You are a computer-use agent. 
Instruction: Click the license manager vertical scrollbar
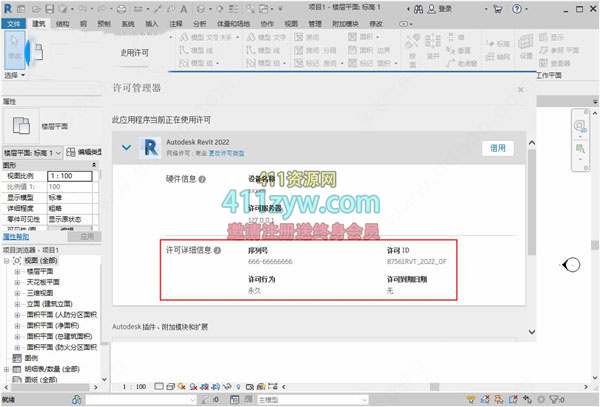530,200
